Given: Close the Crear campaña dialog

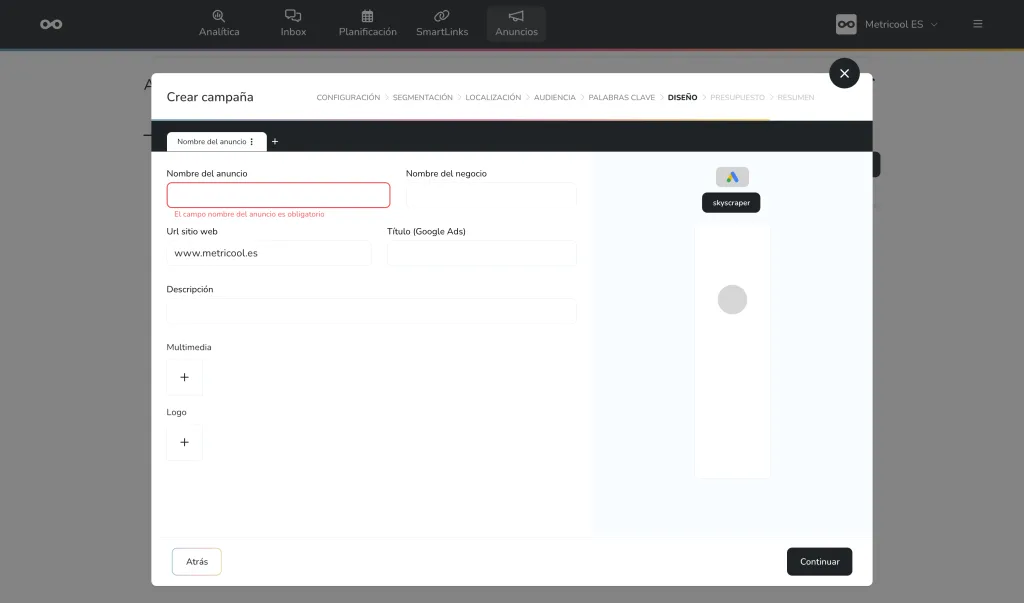Looking at the screenshot, I should [844, 73].
